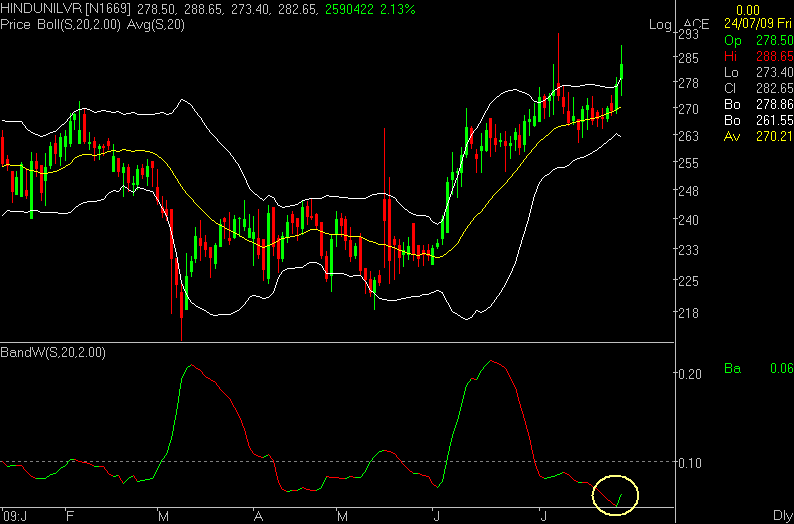
Task: Click the 0.20 bandwidth axis label
Action: pyautogui.click(x=692, y=374)
